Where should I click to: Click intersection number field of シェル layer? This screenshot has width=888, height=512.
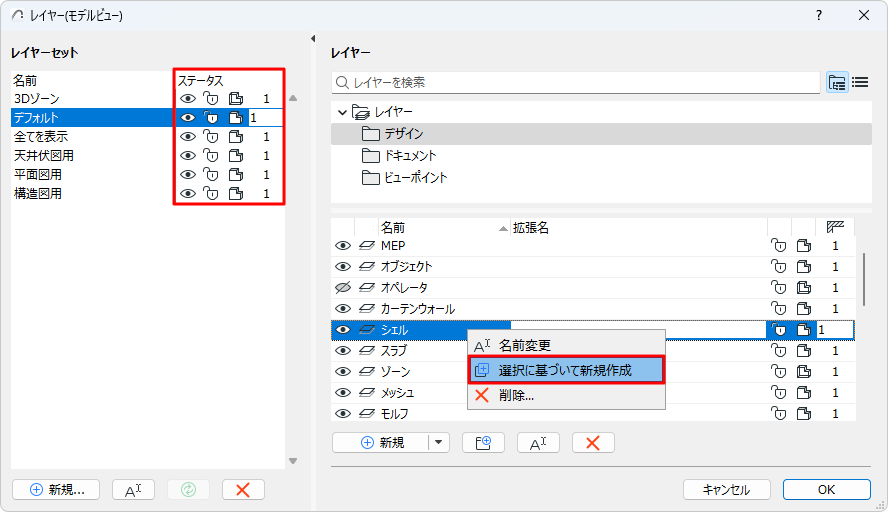click(835, 330)
